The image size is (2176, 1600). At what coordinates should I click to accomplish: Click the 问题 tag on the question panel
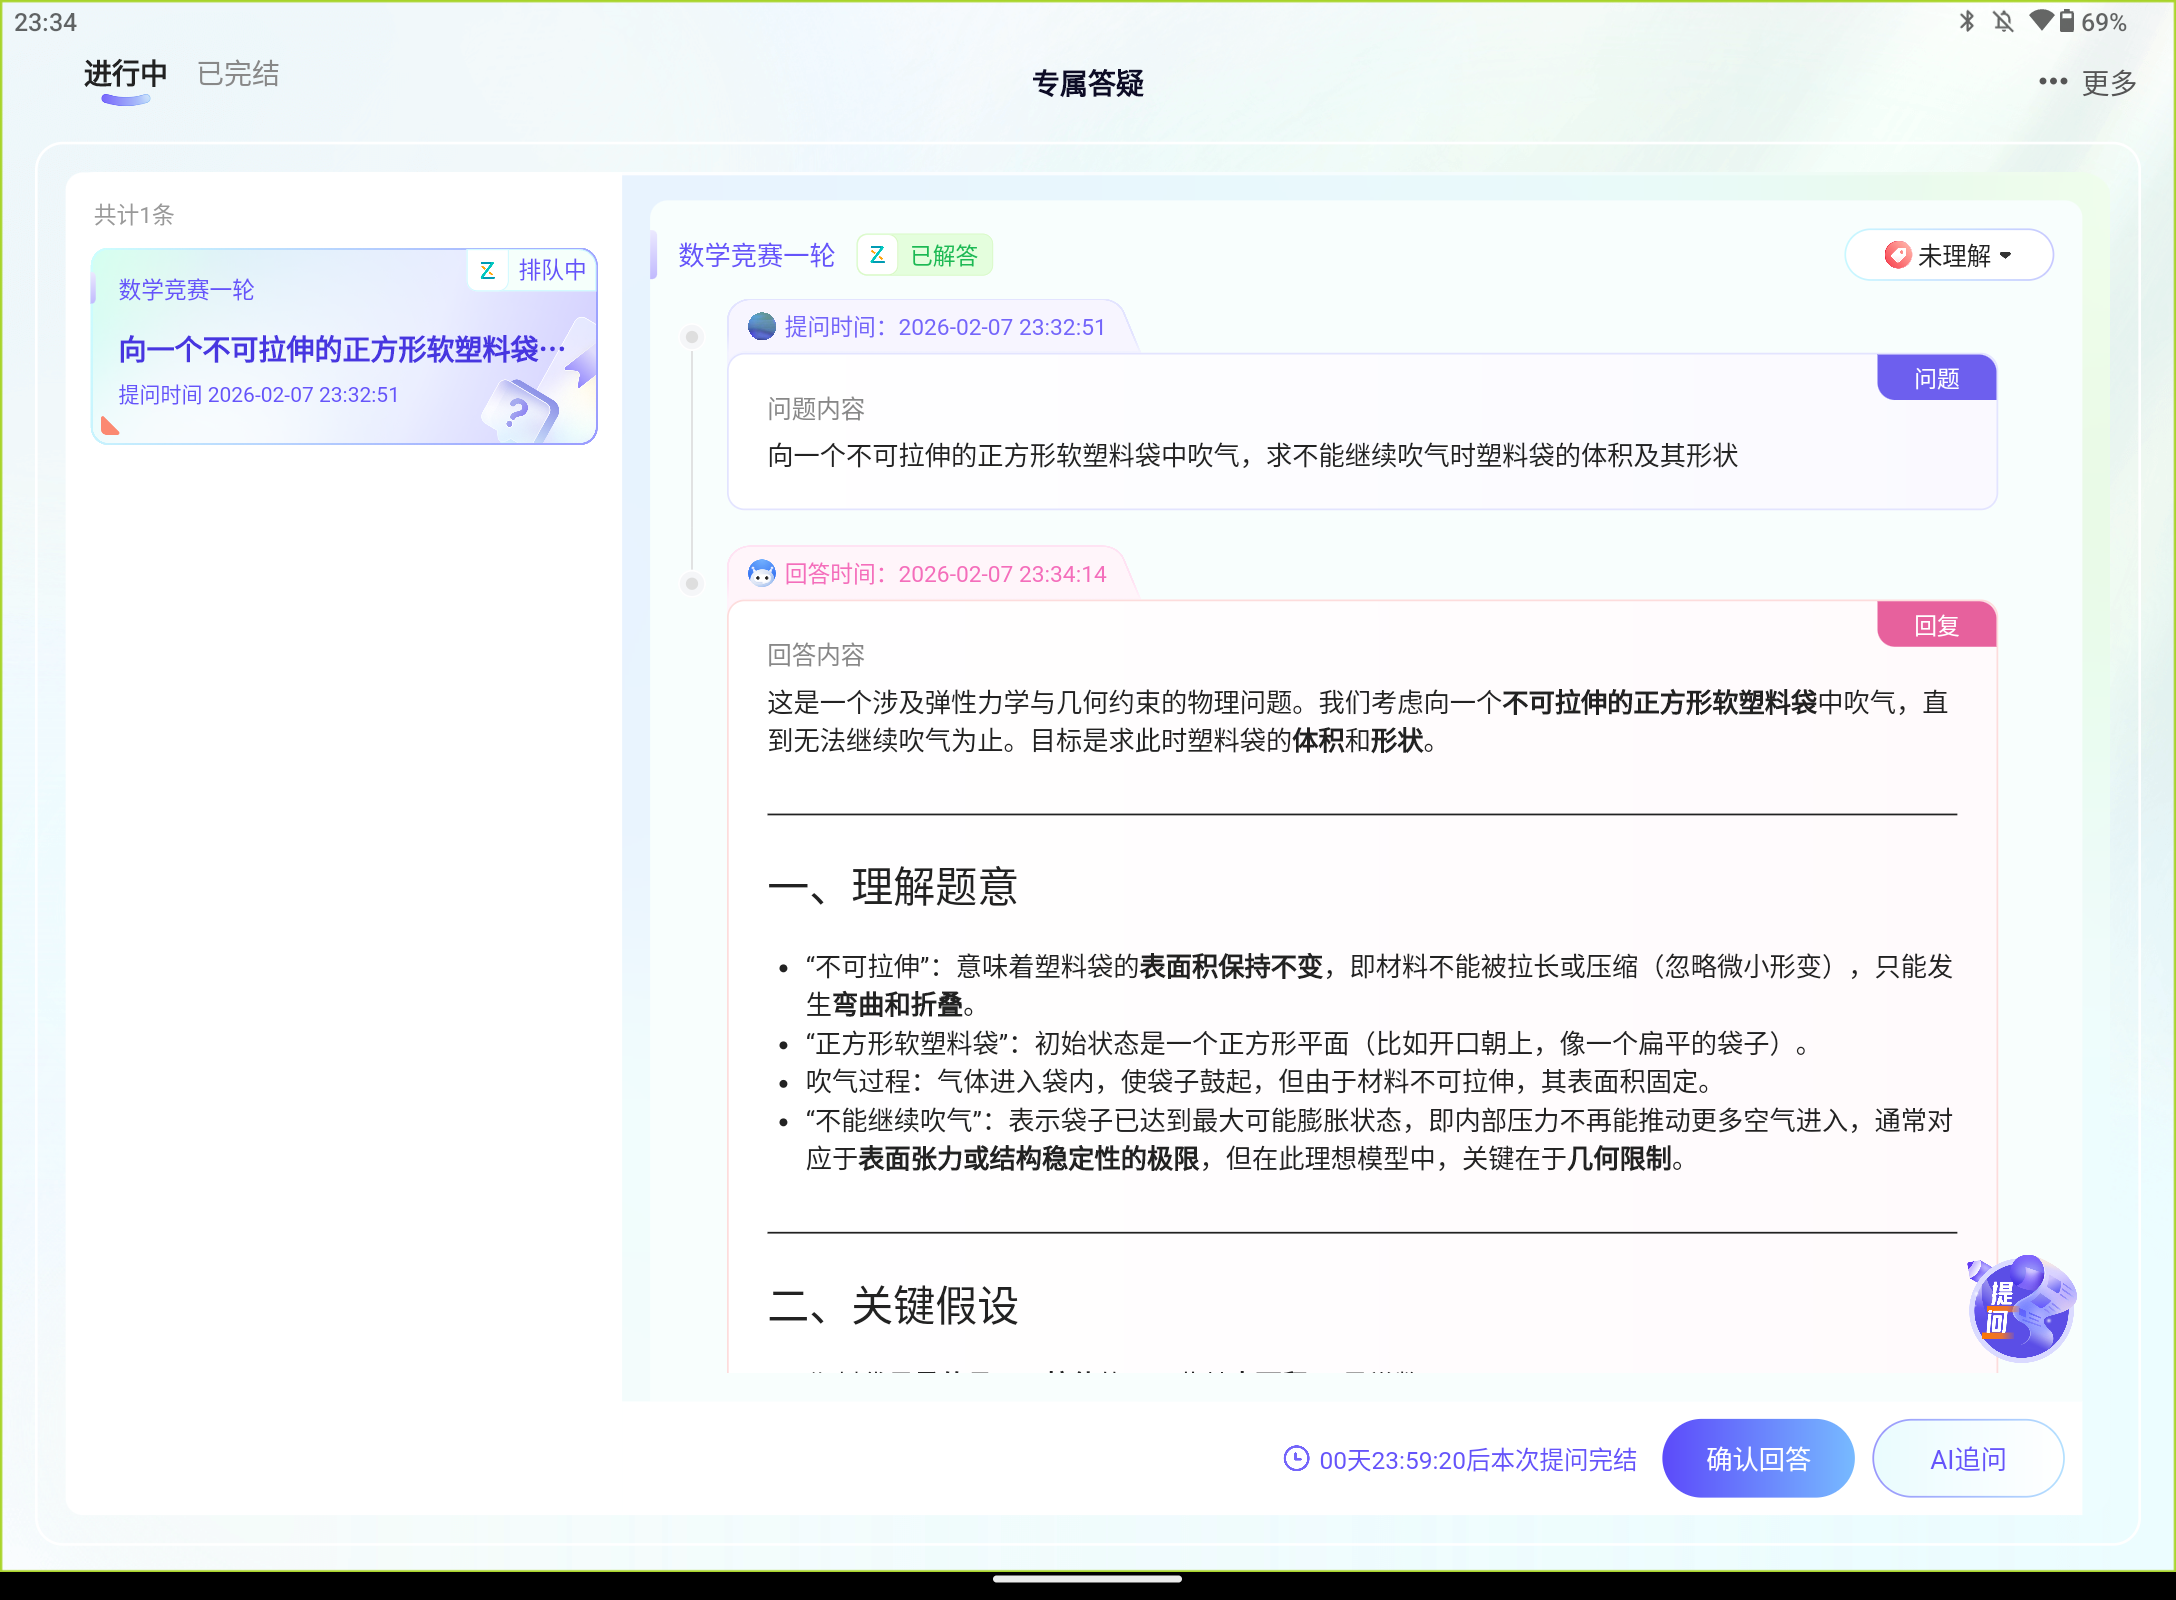click(x=1935, y=377)
